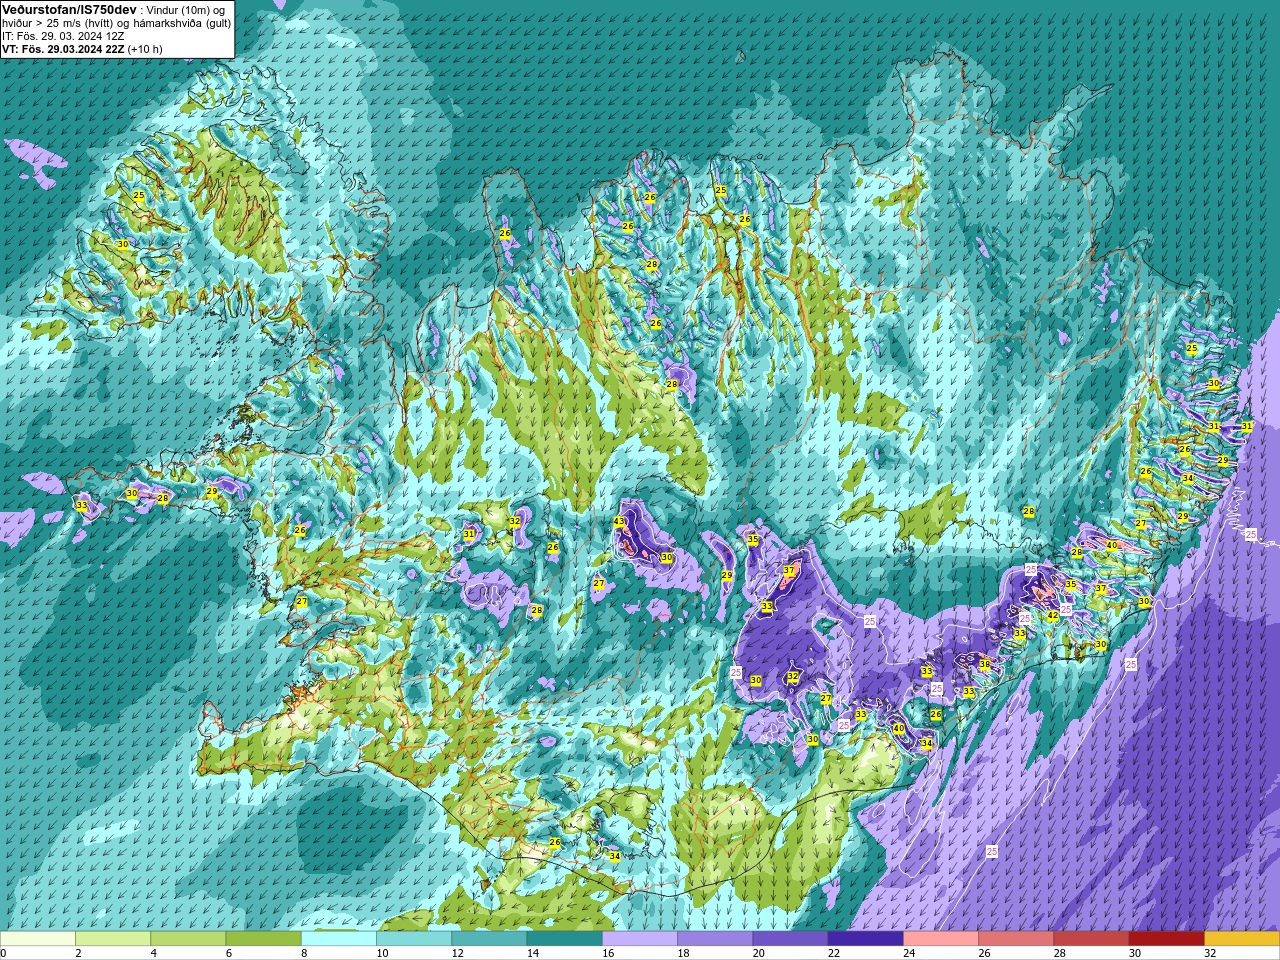This screenshot has height=960, width=1280.
Task: Click the legend tick number 0
Action: click(x=4, y=953)
